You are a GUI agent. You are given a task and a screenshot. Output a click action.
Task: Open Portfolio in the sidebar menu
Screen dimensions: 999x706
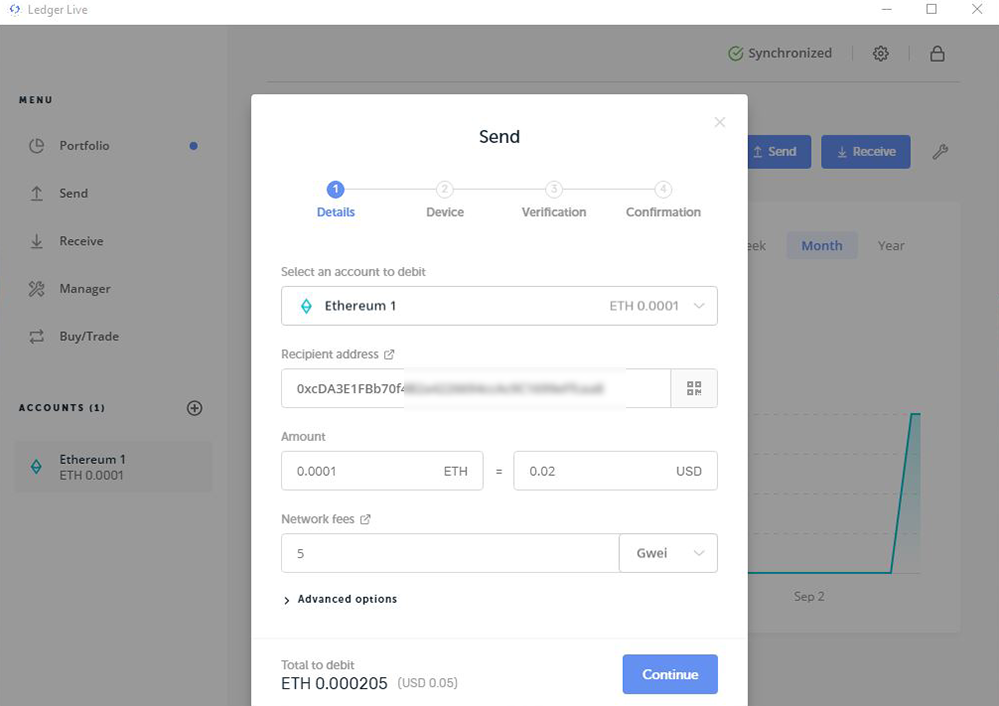click(x=84, y=146)
